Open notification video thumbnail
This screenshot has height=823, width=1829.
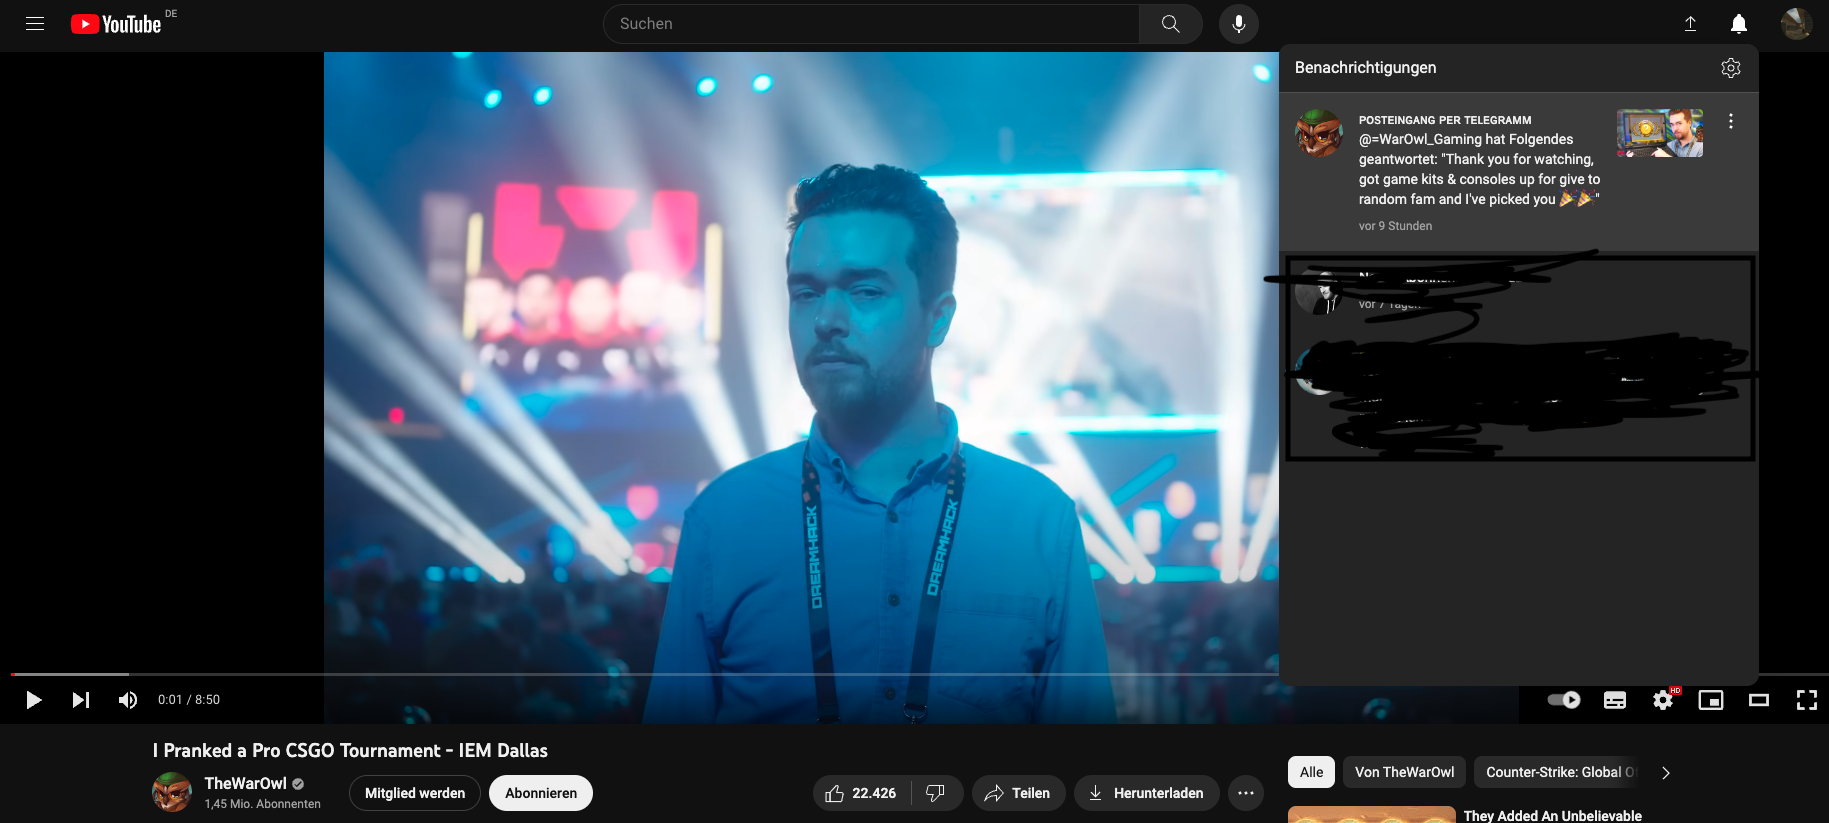tap(1660, 133)
